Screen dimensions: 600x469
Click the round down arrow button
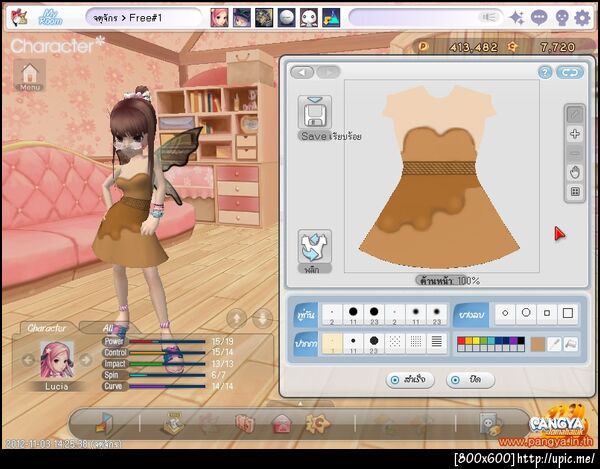263,318
